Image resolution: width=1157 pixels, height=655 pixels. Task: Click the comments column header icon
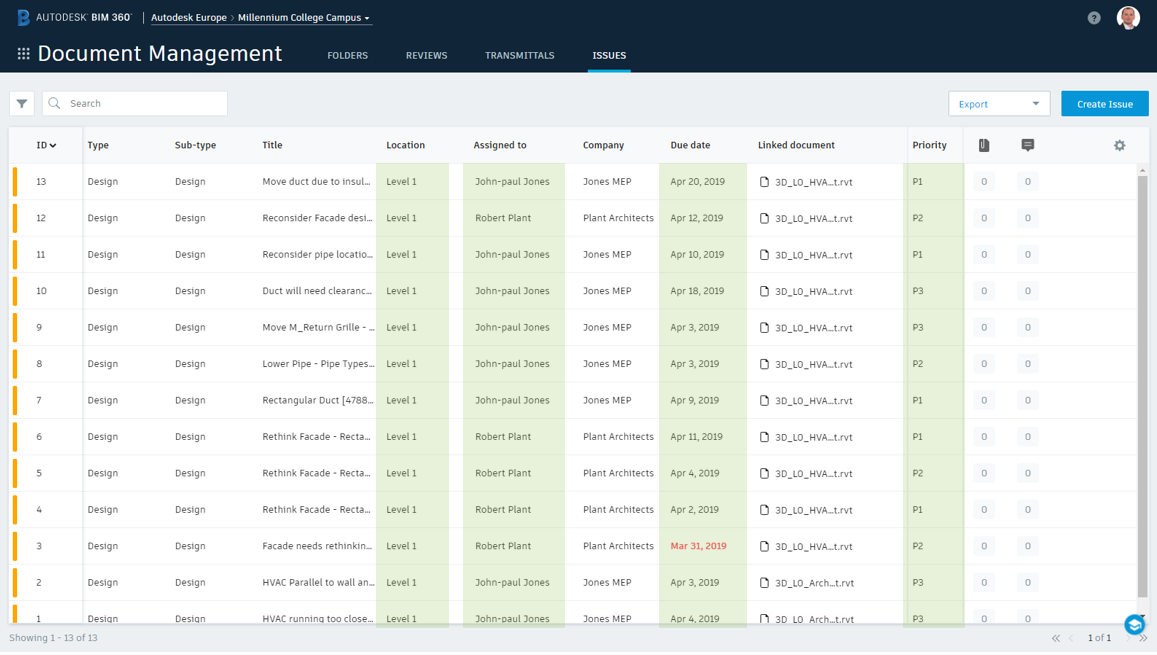coord(1027,145)
